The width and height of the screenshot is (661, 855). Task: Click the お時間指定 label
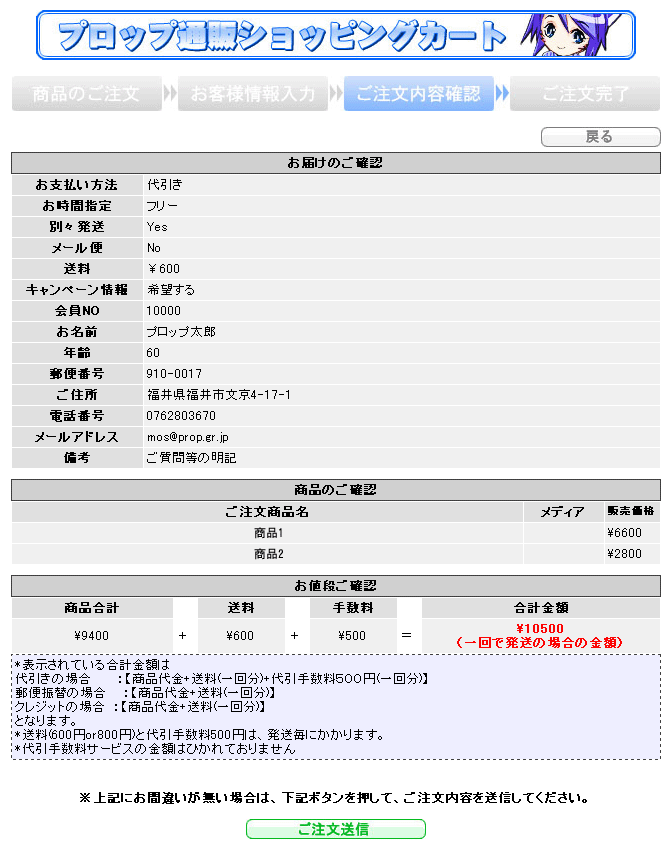77,206
